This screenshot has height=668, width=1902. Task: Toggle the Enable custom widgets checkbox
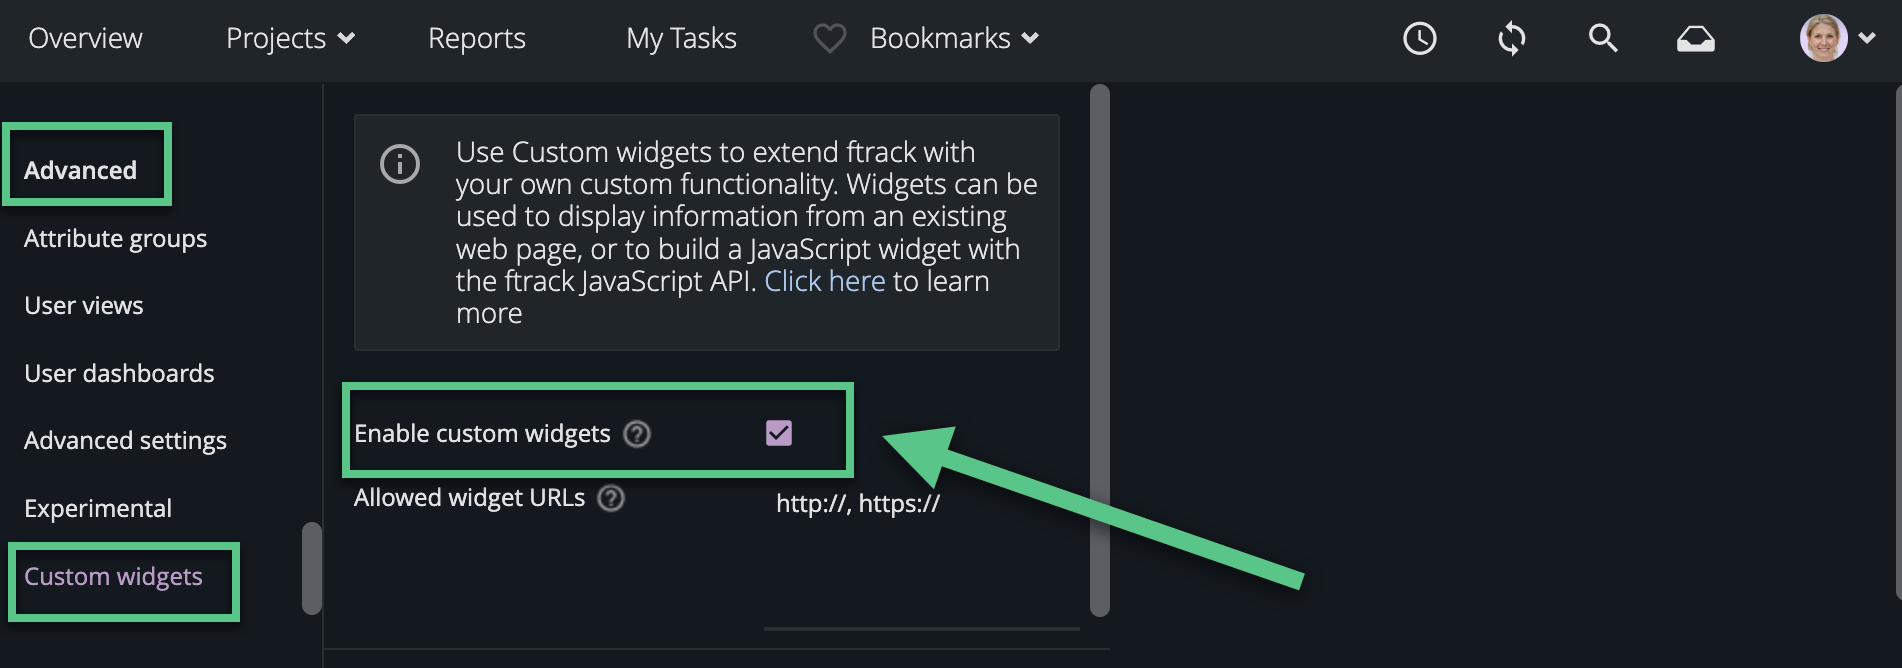pos(779,433)
